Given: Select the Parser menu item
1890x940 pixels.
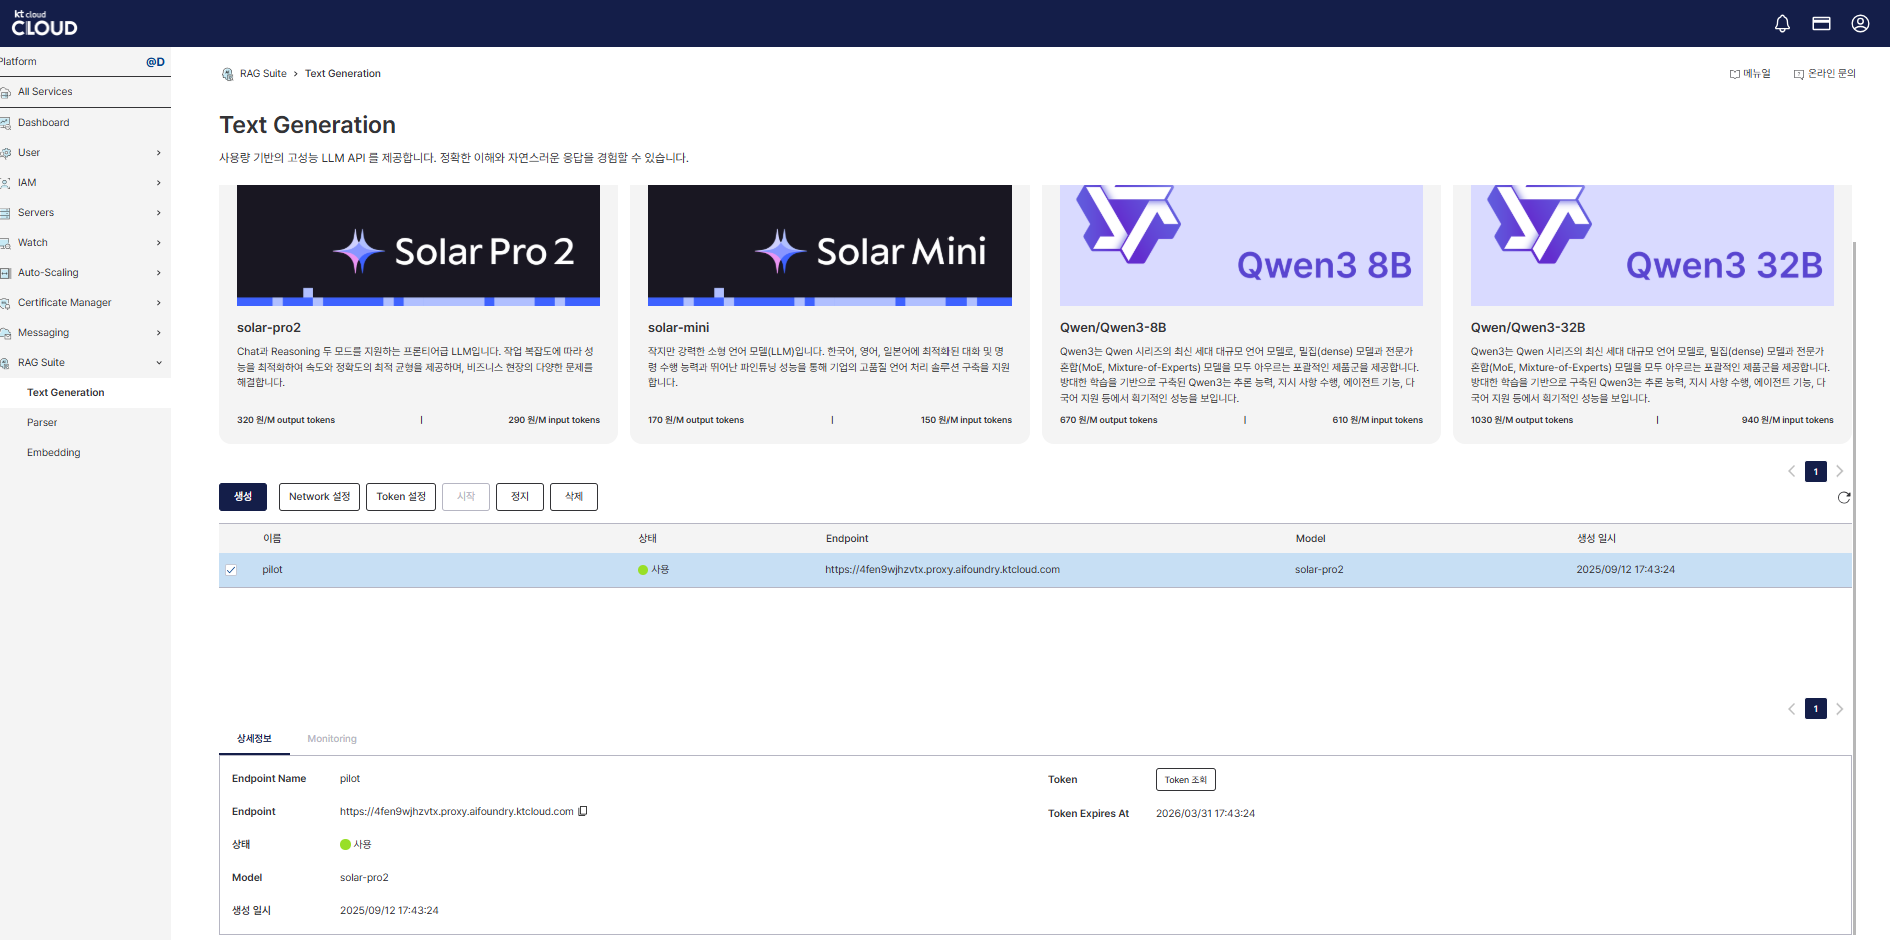Looking at the screenshot, I should point(42,422).
